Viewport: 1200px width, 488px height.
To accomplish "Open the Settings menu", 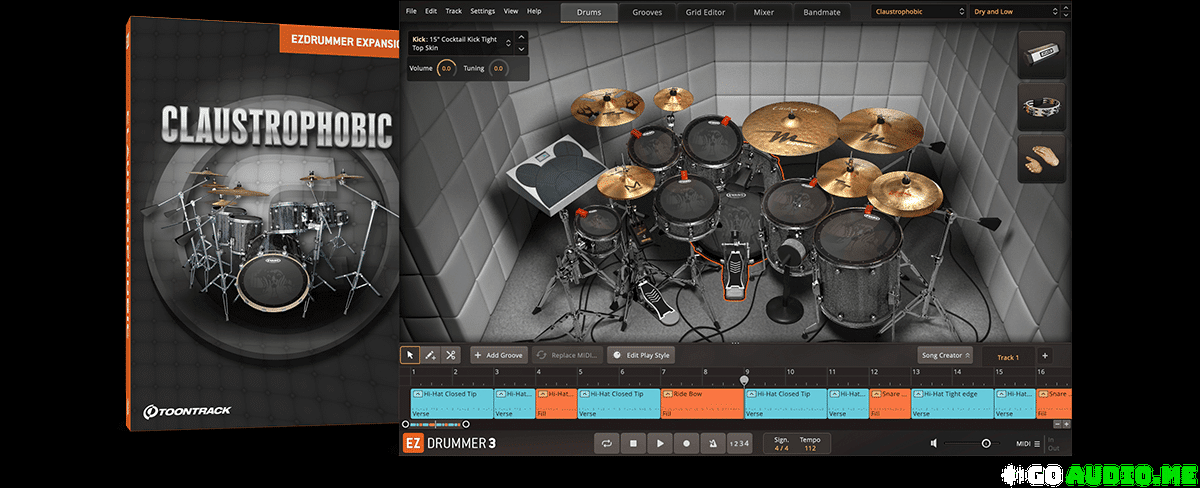I will pyautogui.click(x=482, y=11).
